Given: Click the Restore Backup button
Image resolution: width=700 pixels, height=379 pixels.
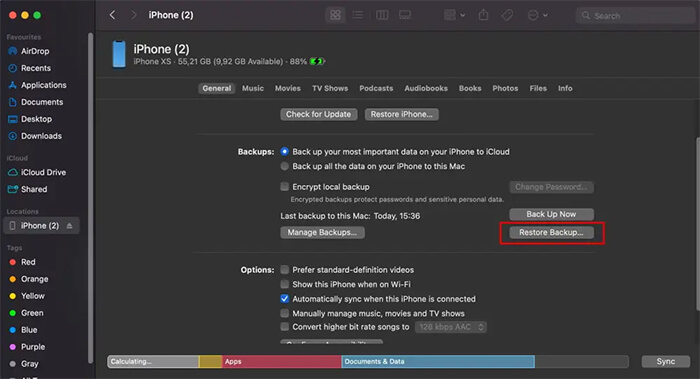Looking at the screenshot, I should coord(551,233).
